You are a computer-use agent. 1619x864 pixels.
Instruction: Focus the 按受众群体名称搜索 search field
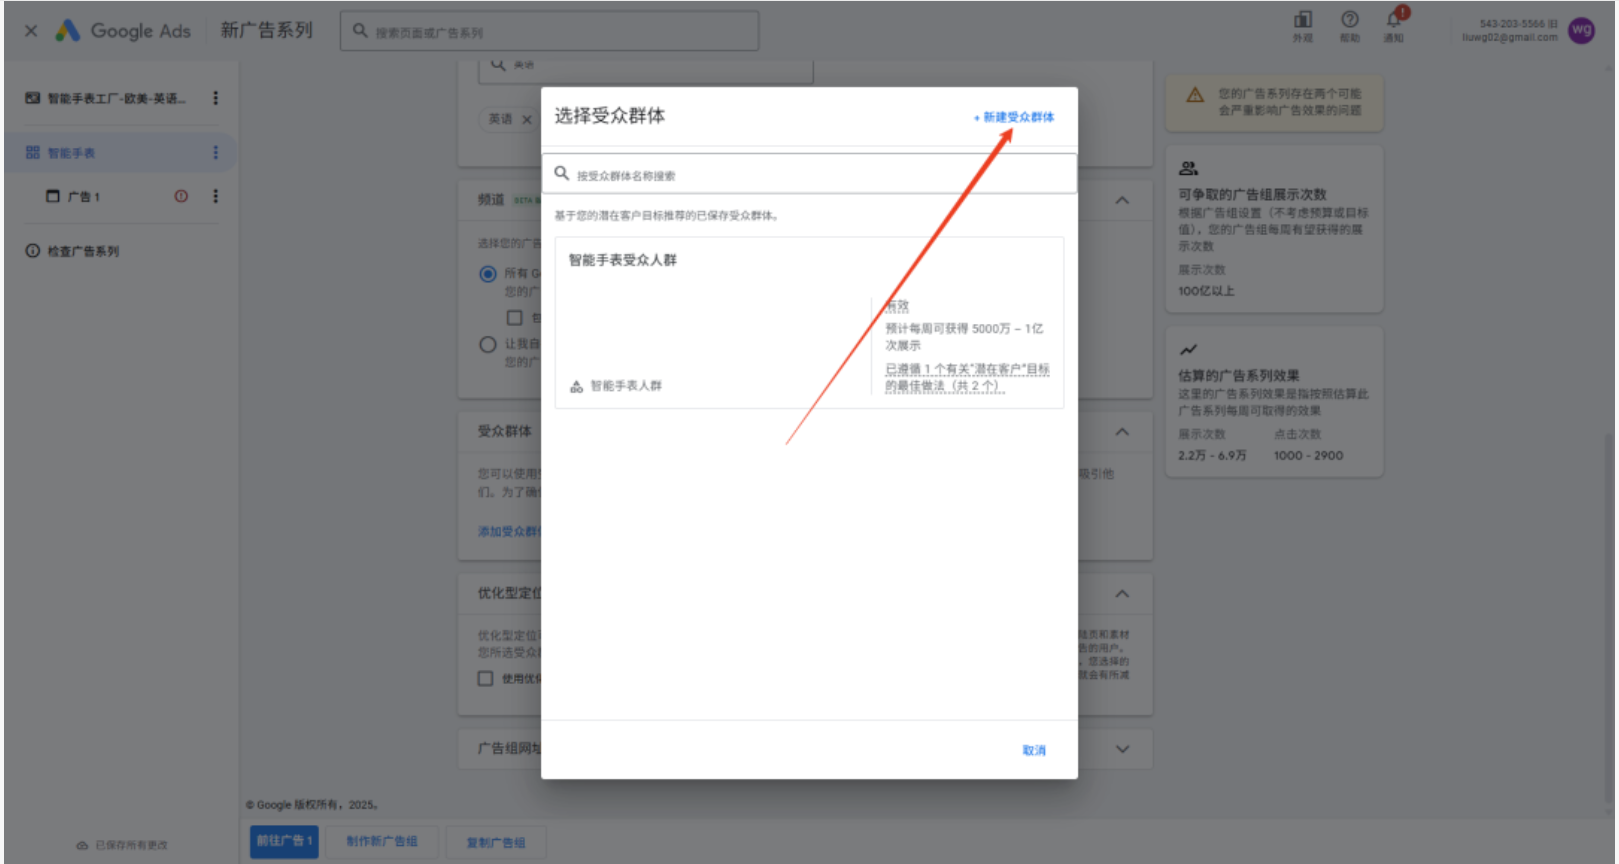[x=809, y=174]
